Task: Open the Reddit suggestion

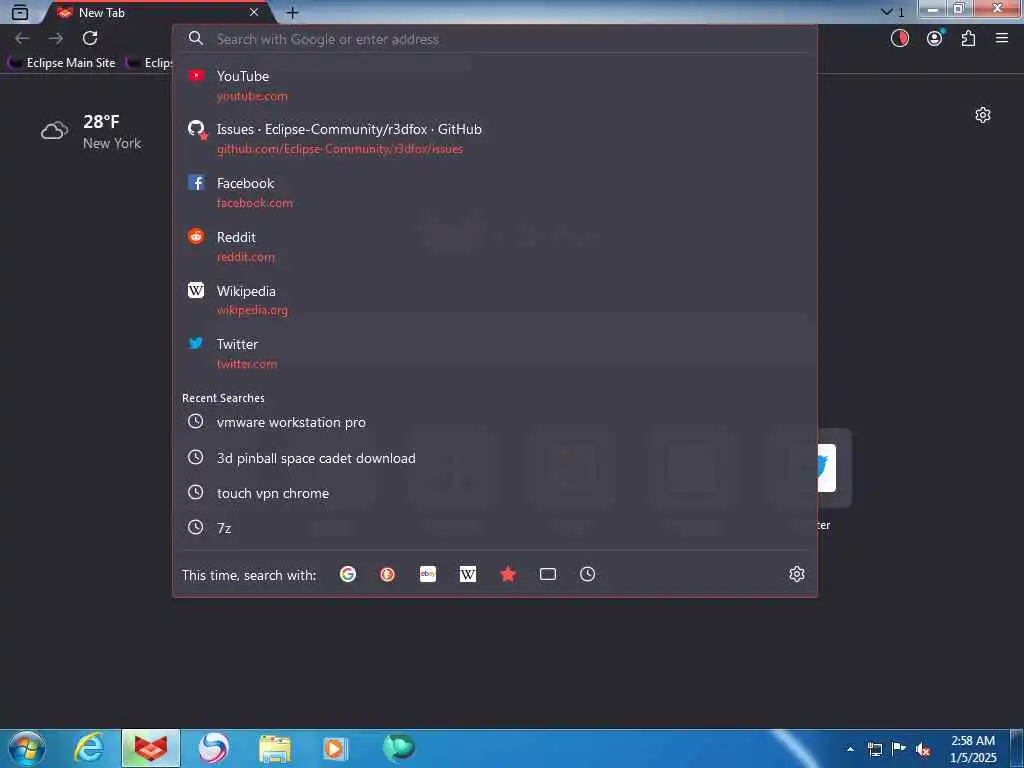Action: tap(494, 246)
